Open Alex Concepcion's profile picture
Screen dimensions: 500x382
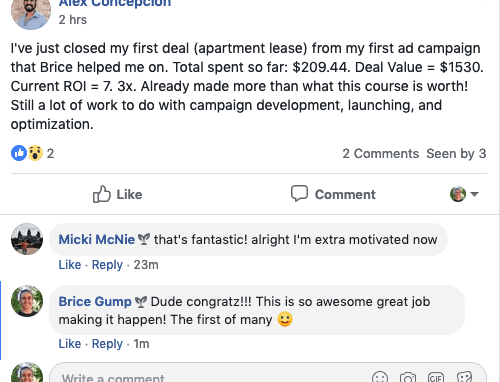31,12
